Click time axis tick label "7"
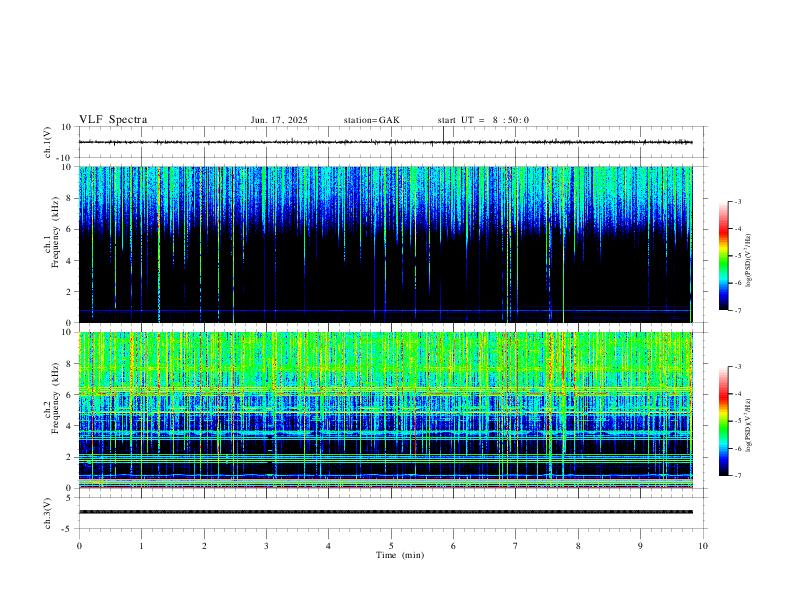 pyautogui.click(x=516, y=546)
